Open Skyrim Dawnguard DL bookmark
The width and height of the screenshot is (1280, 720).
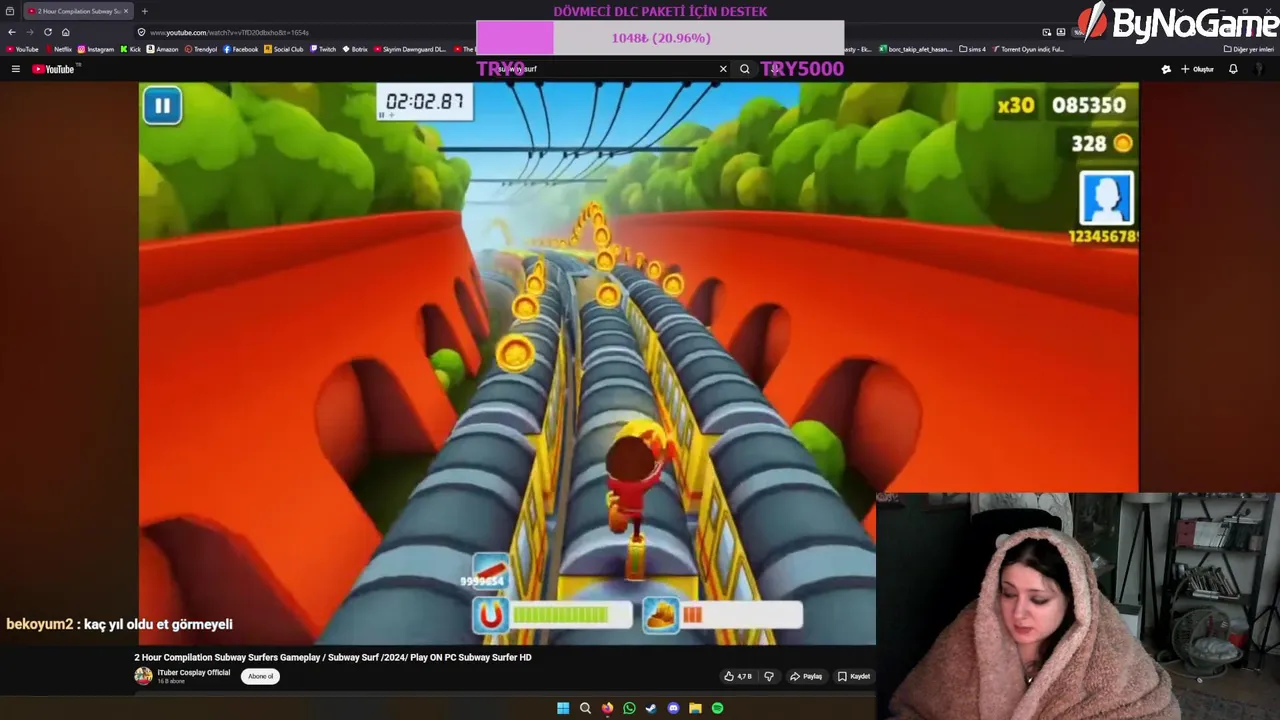[x=410, y=49]
